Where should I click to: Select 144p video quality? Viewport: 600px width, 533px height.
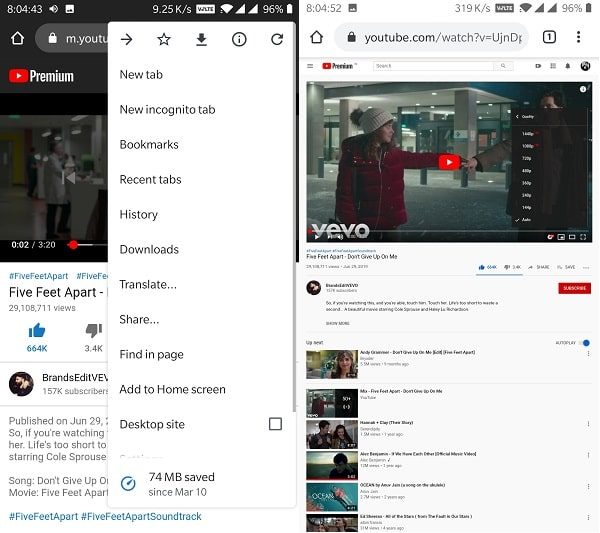point(527,207)
